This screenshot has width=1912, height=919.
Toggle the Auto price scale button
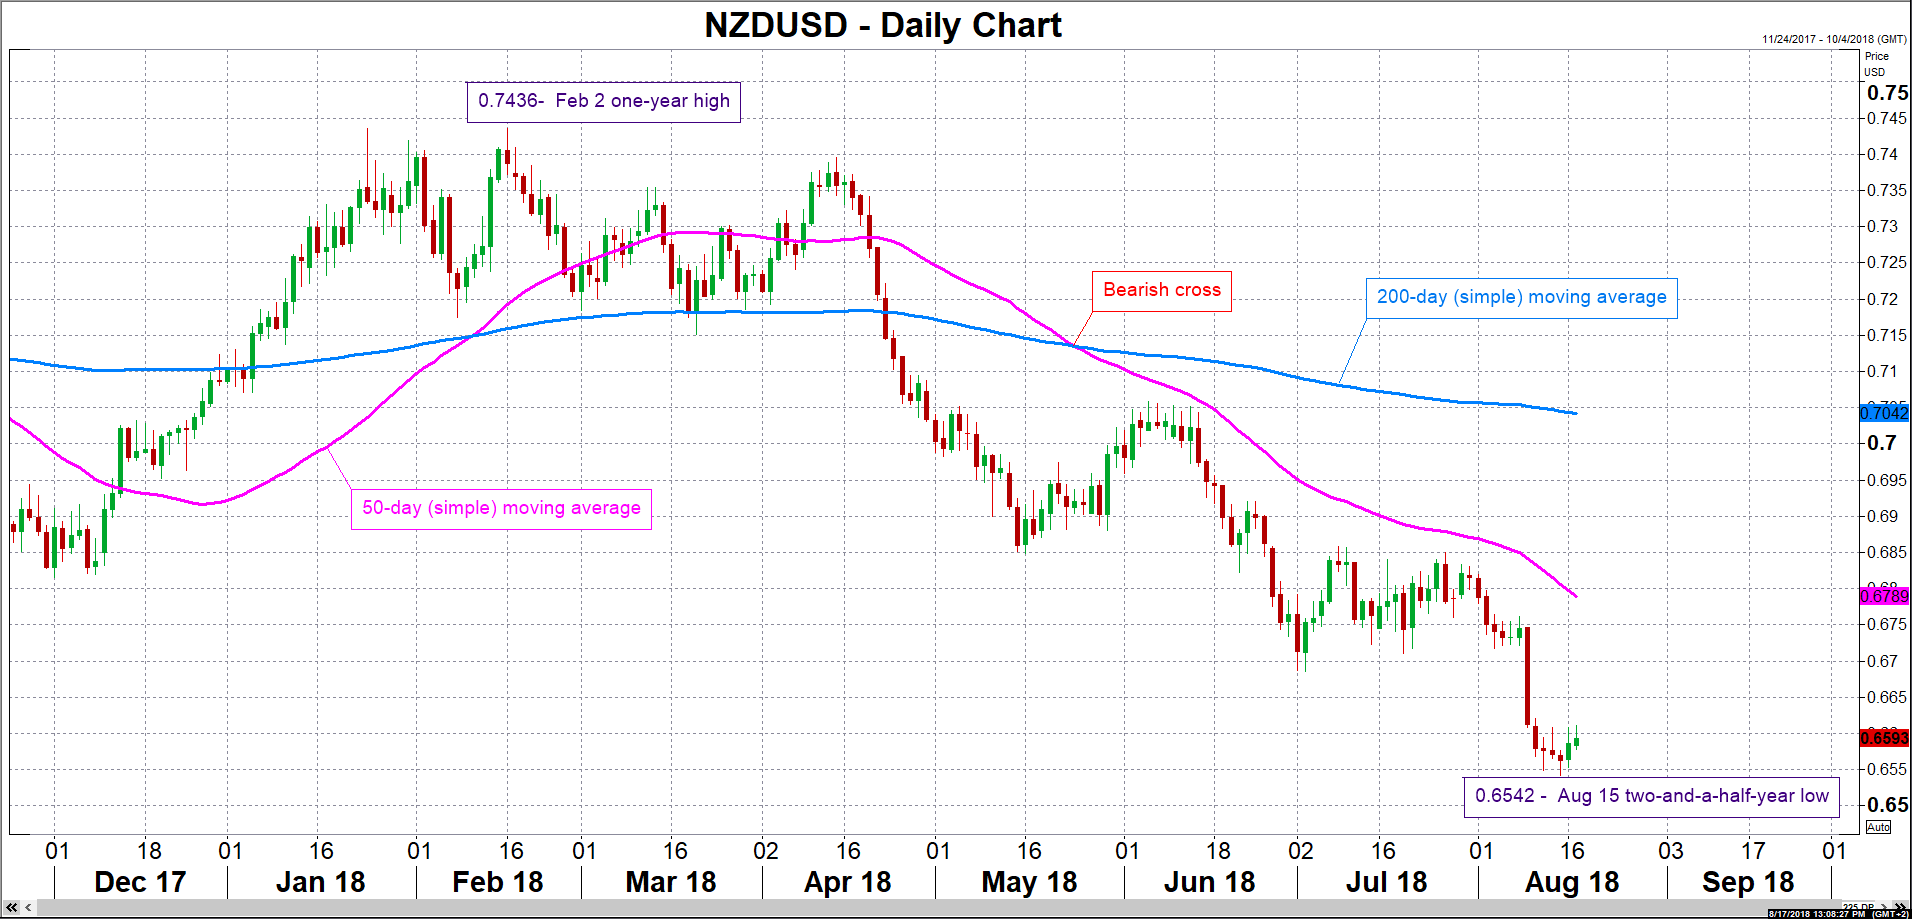coord(1878,827)
